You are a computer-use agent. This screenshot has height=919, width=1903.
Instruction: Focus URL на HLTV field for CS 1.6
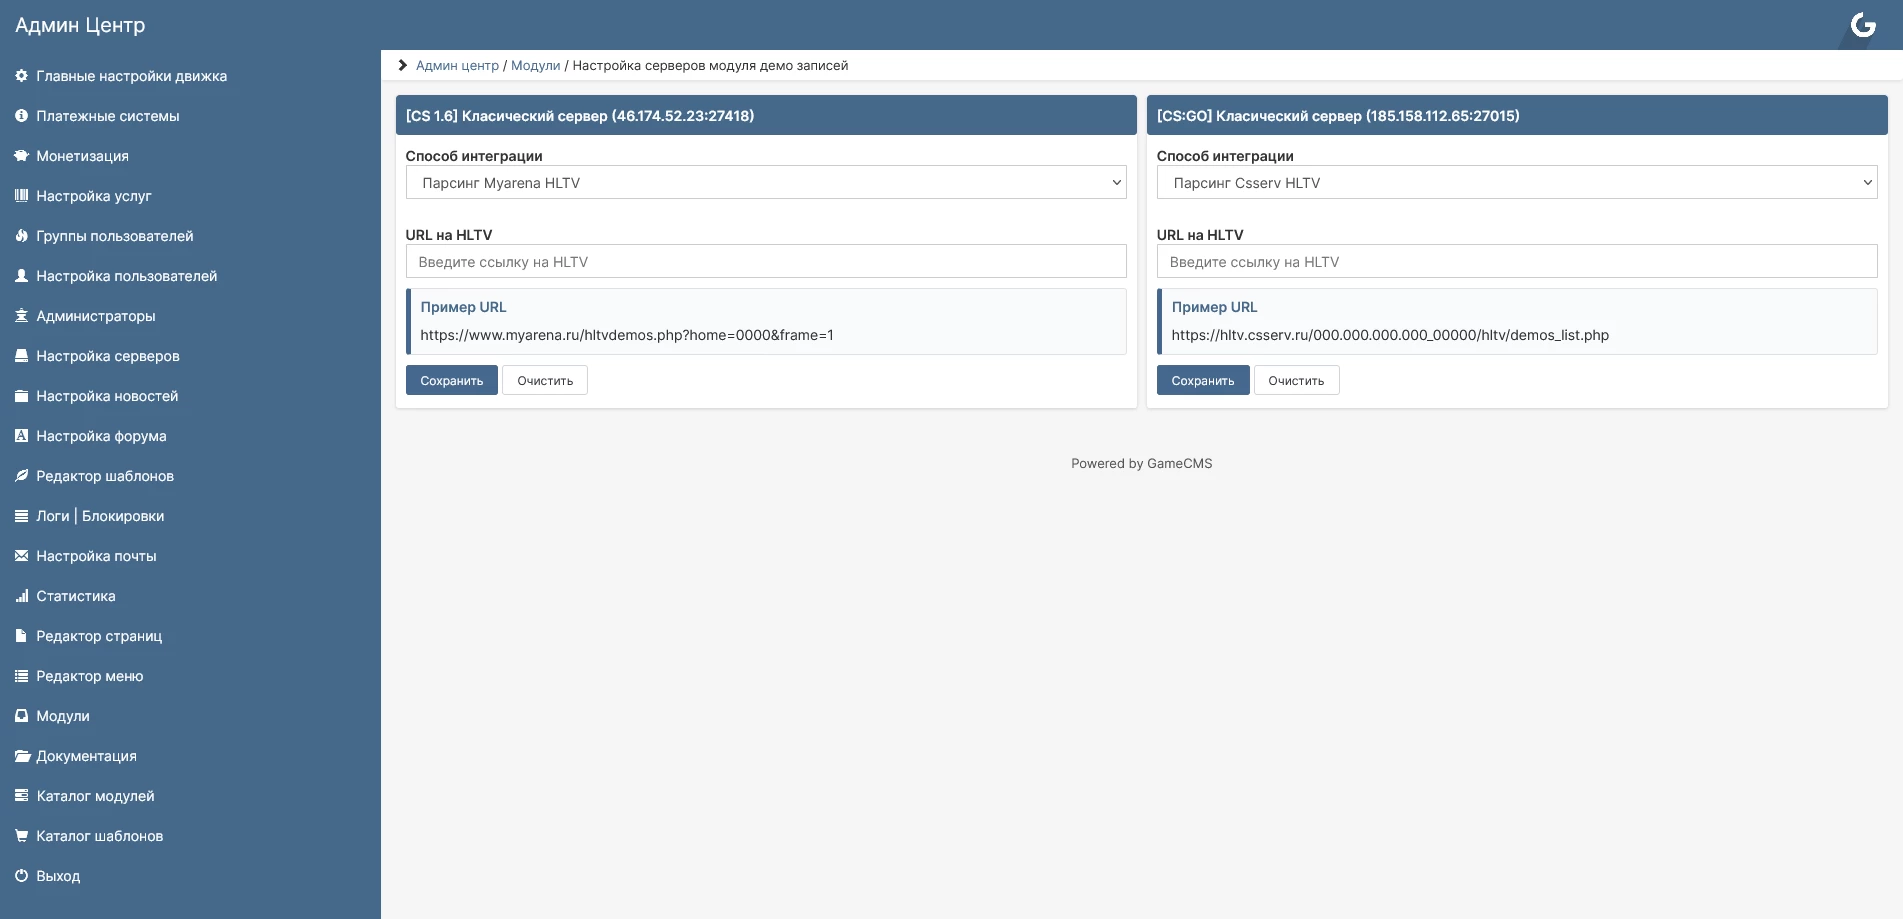click(766, 262)
